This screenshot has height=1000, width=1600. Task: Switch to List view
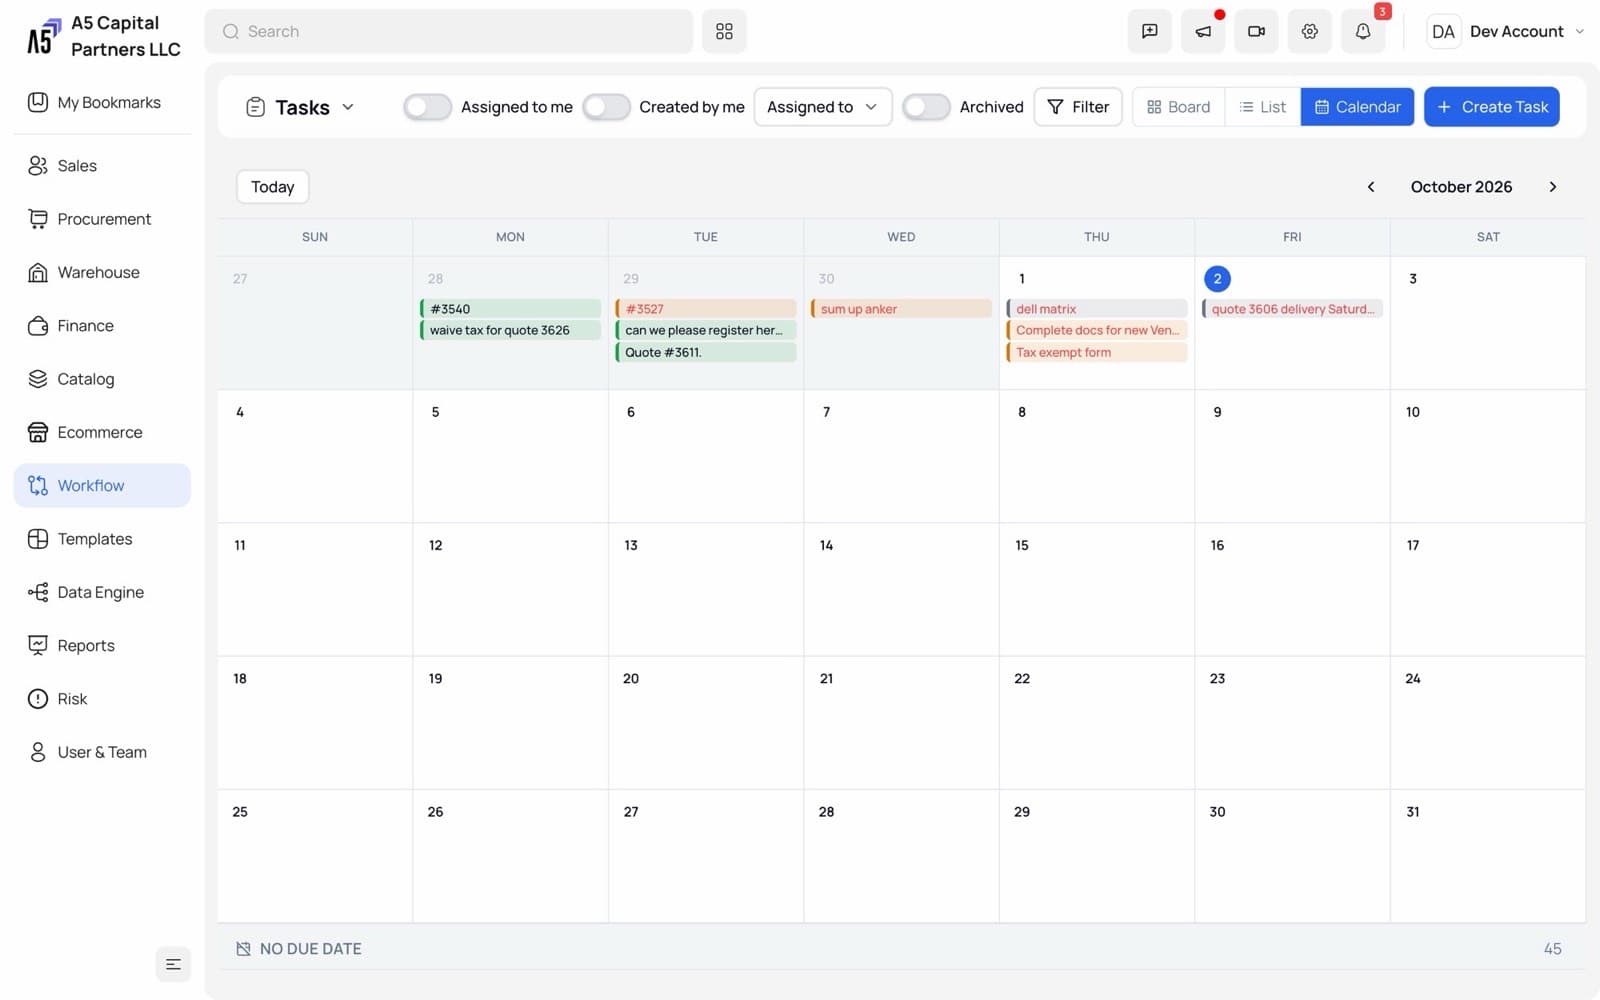click(x=1262, y=107)
